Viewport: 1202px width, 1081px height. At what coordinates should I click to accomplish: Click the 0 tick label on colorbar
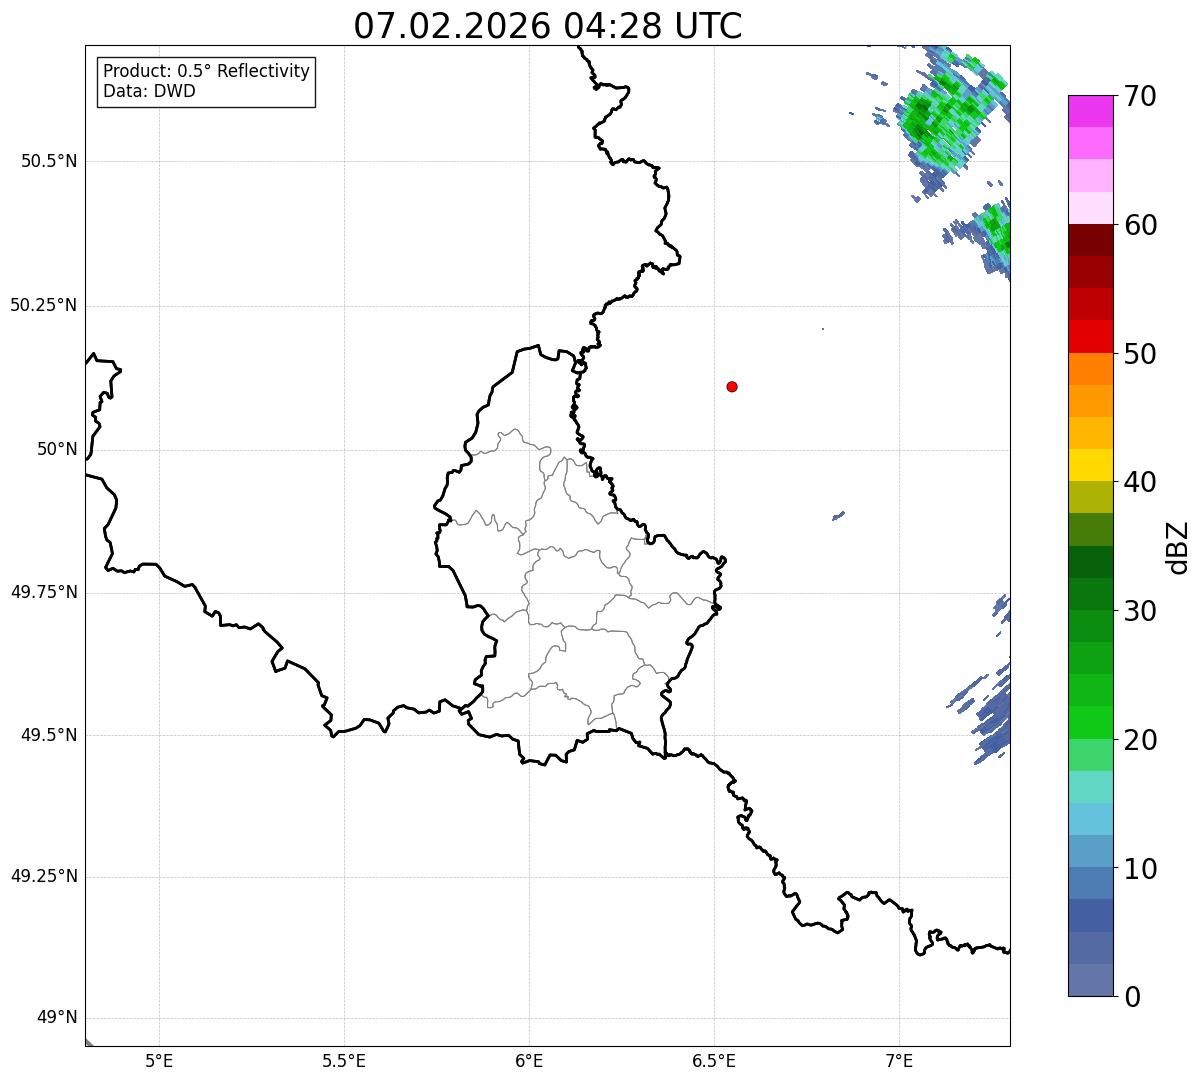tap(1131, 997)
